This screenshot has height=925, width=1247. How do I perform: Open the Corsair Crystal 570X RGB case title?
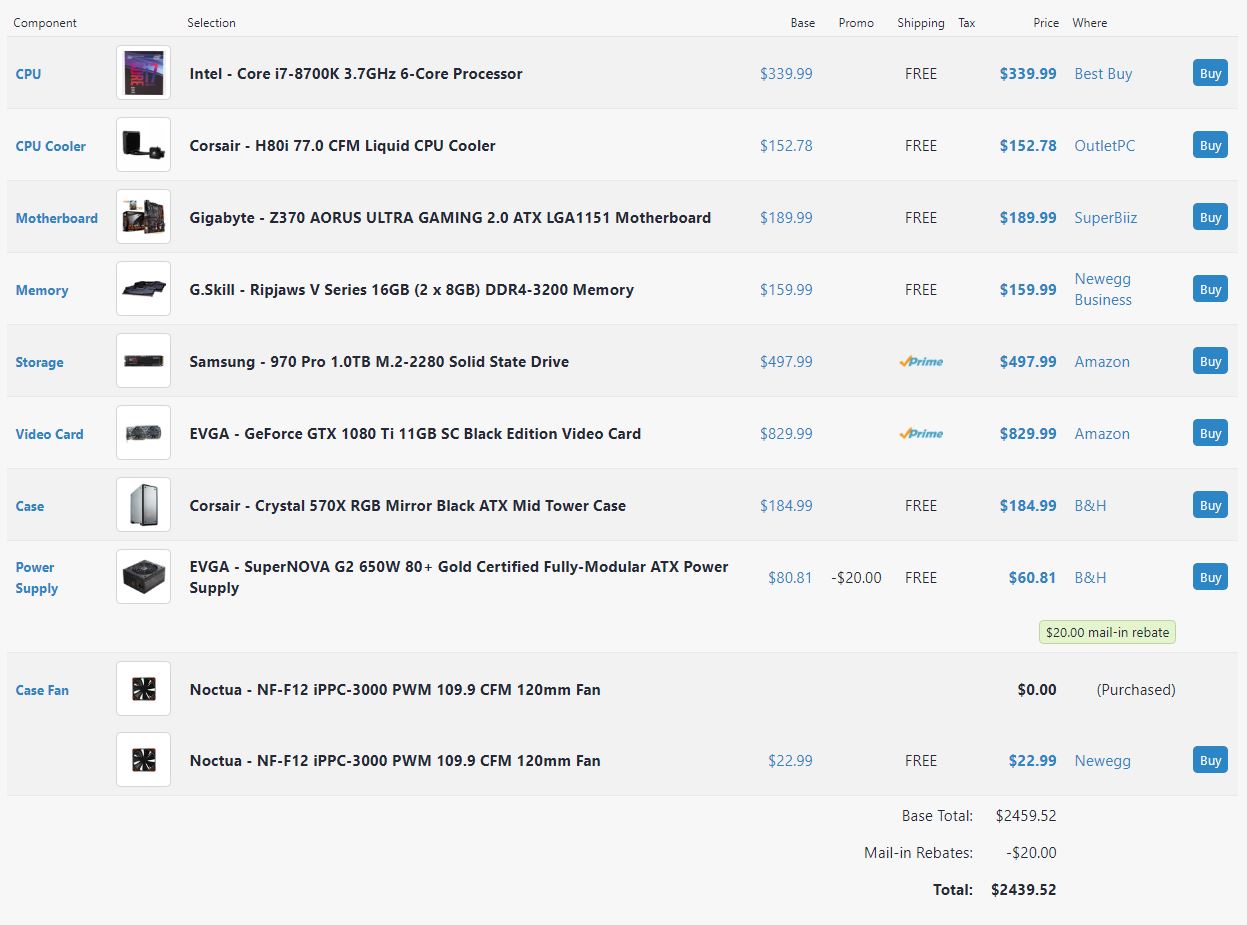[408, 505]
